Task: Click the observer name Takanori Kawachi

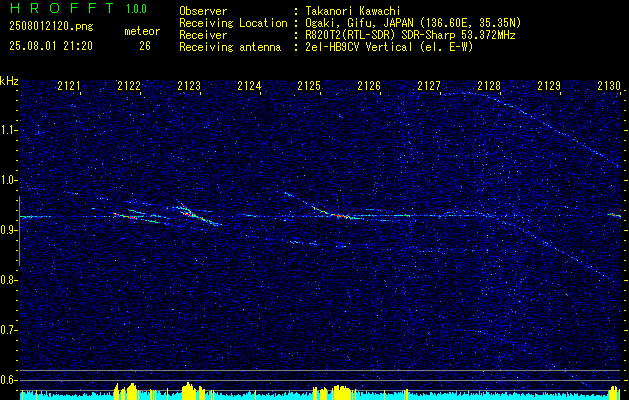Action: click(x=353, y=11)
